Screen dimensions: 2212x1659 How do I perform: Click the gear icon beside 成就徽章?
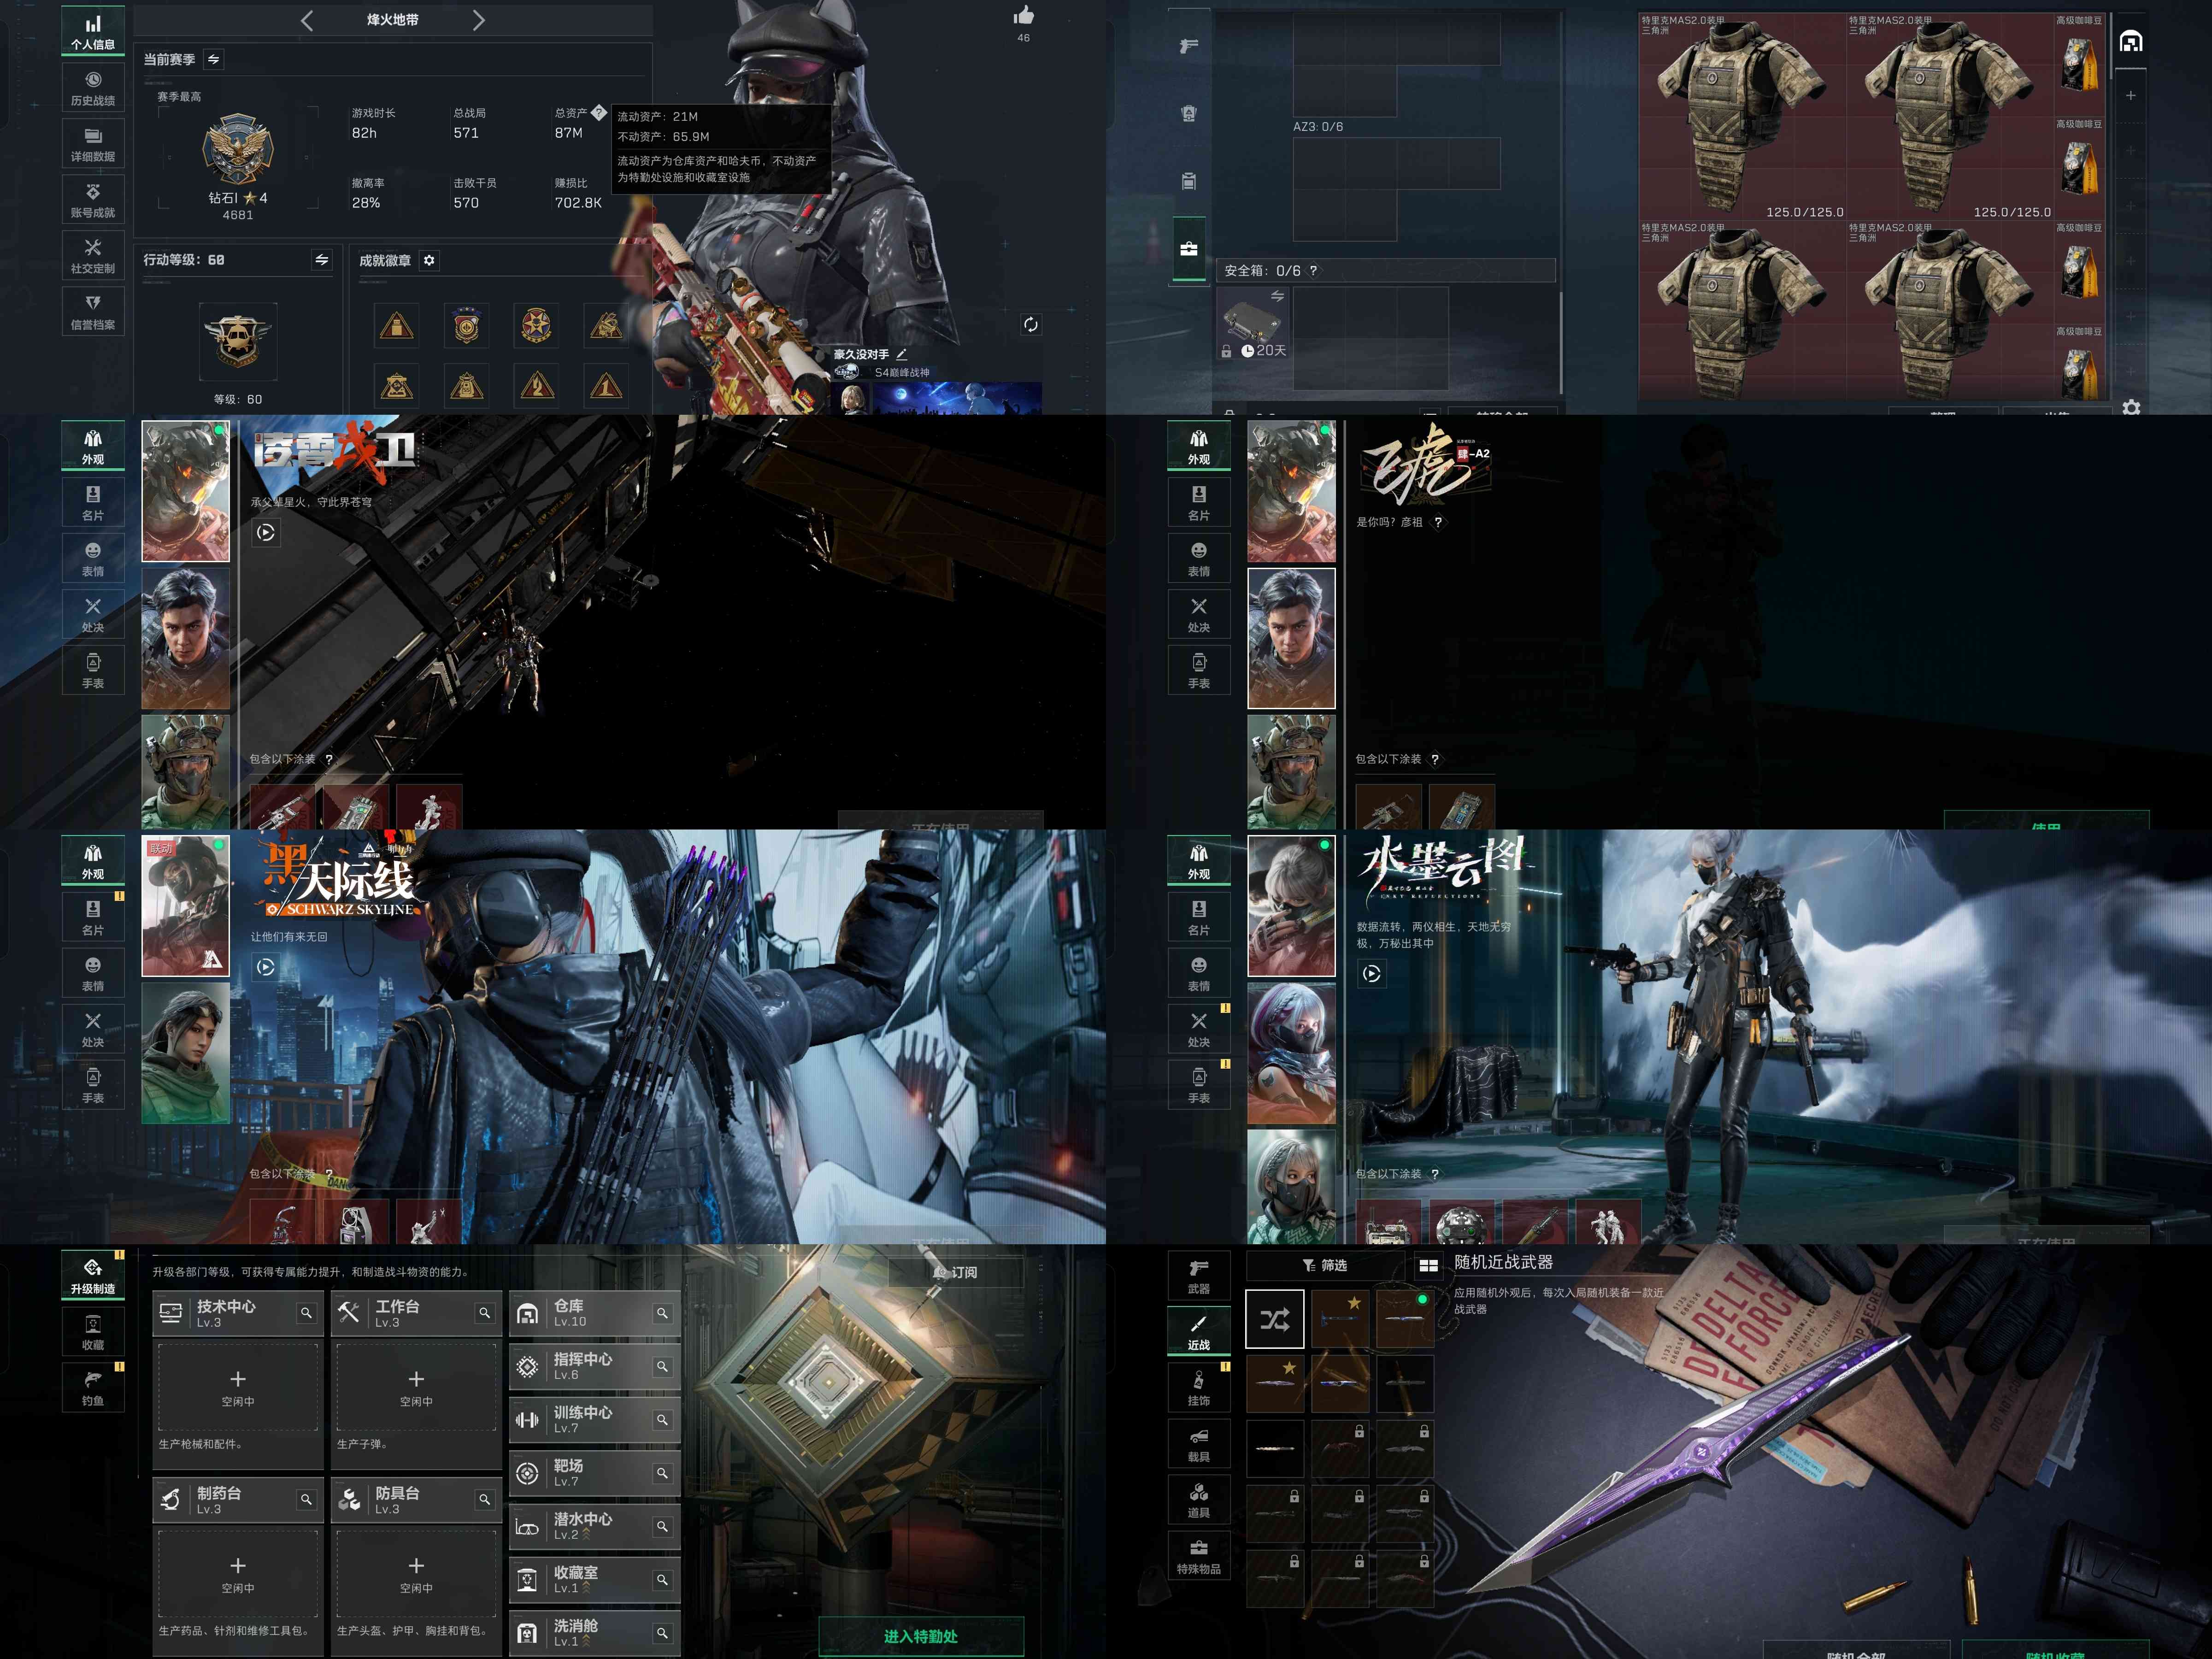[x=429, y=260]
